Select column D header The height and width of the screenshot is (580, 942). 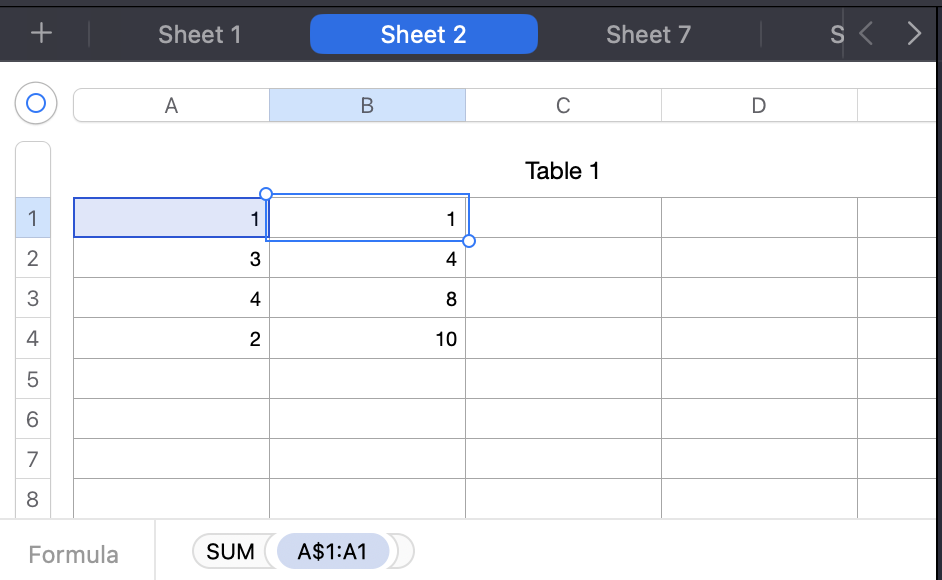pyautogui.click(x=758, y=106)
